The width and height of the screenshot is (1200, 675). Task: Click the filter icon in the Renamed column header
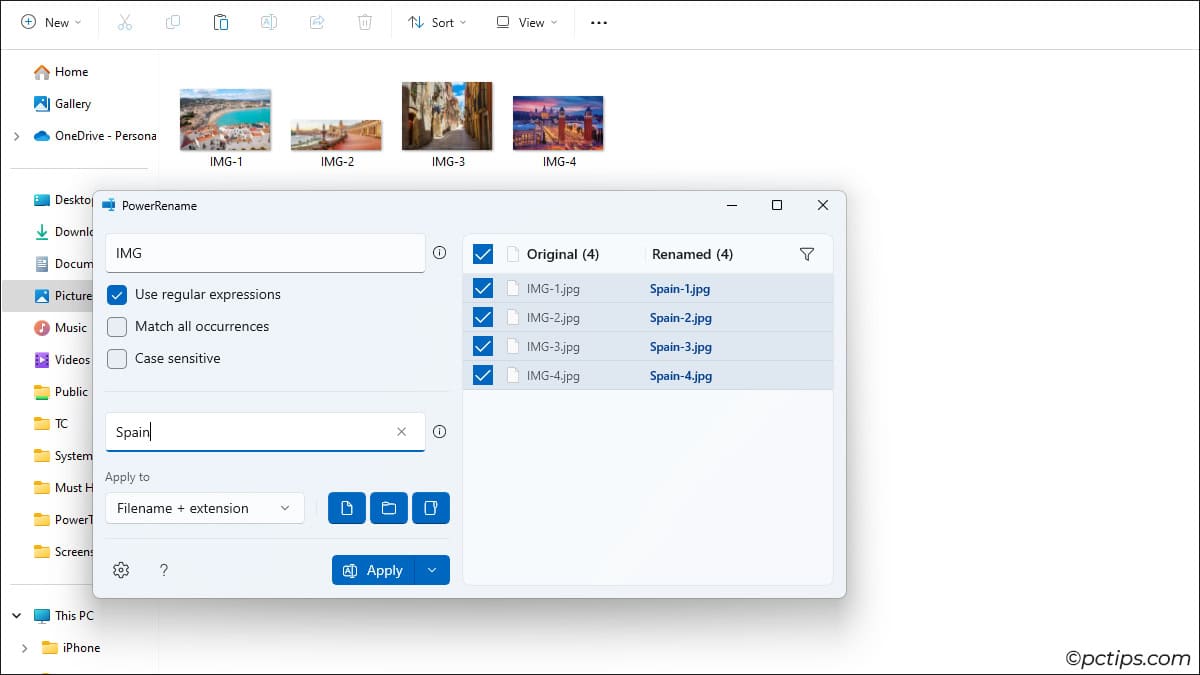click(807, 254)
